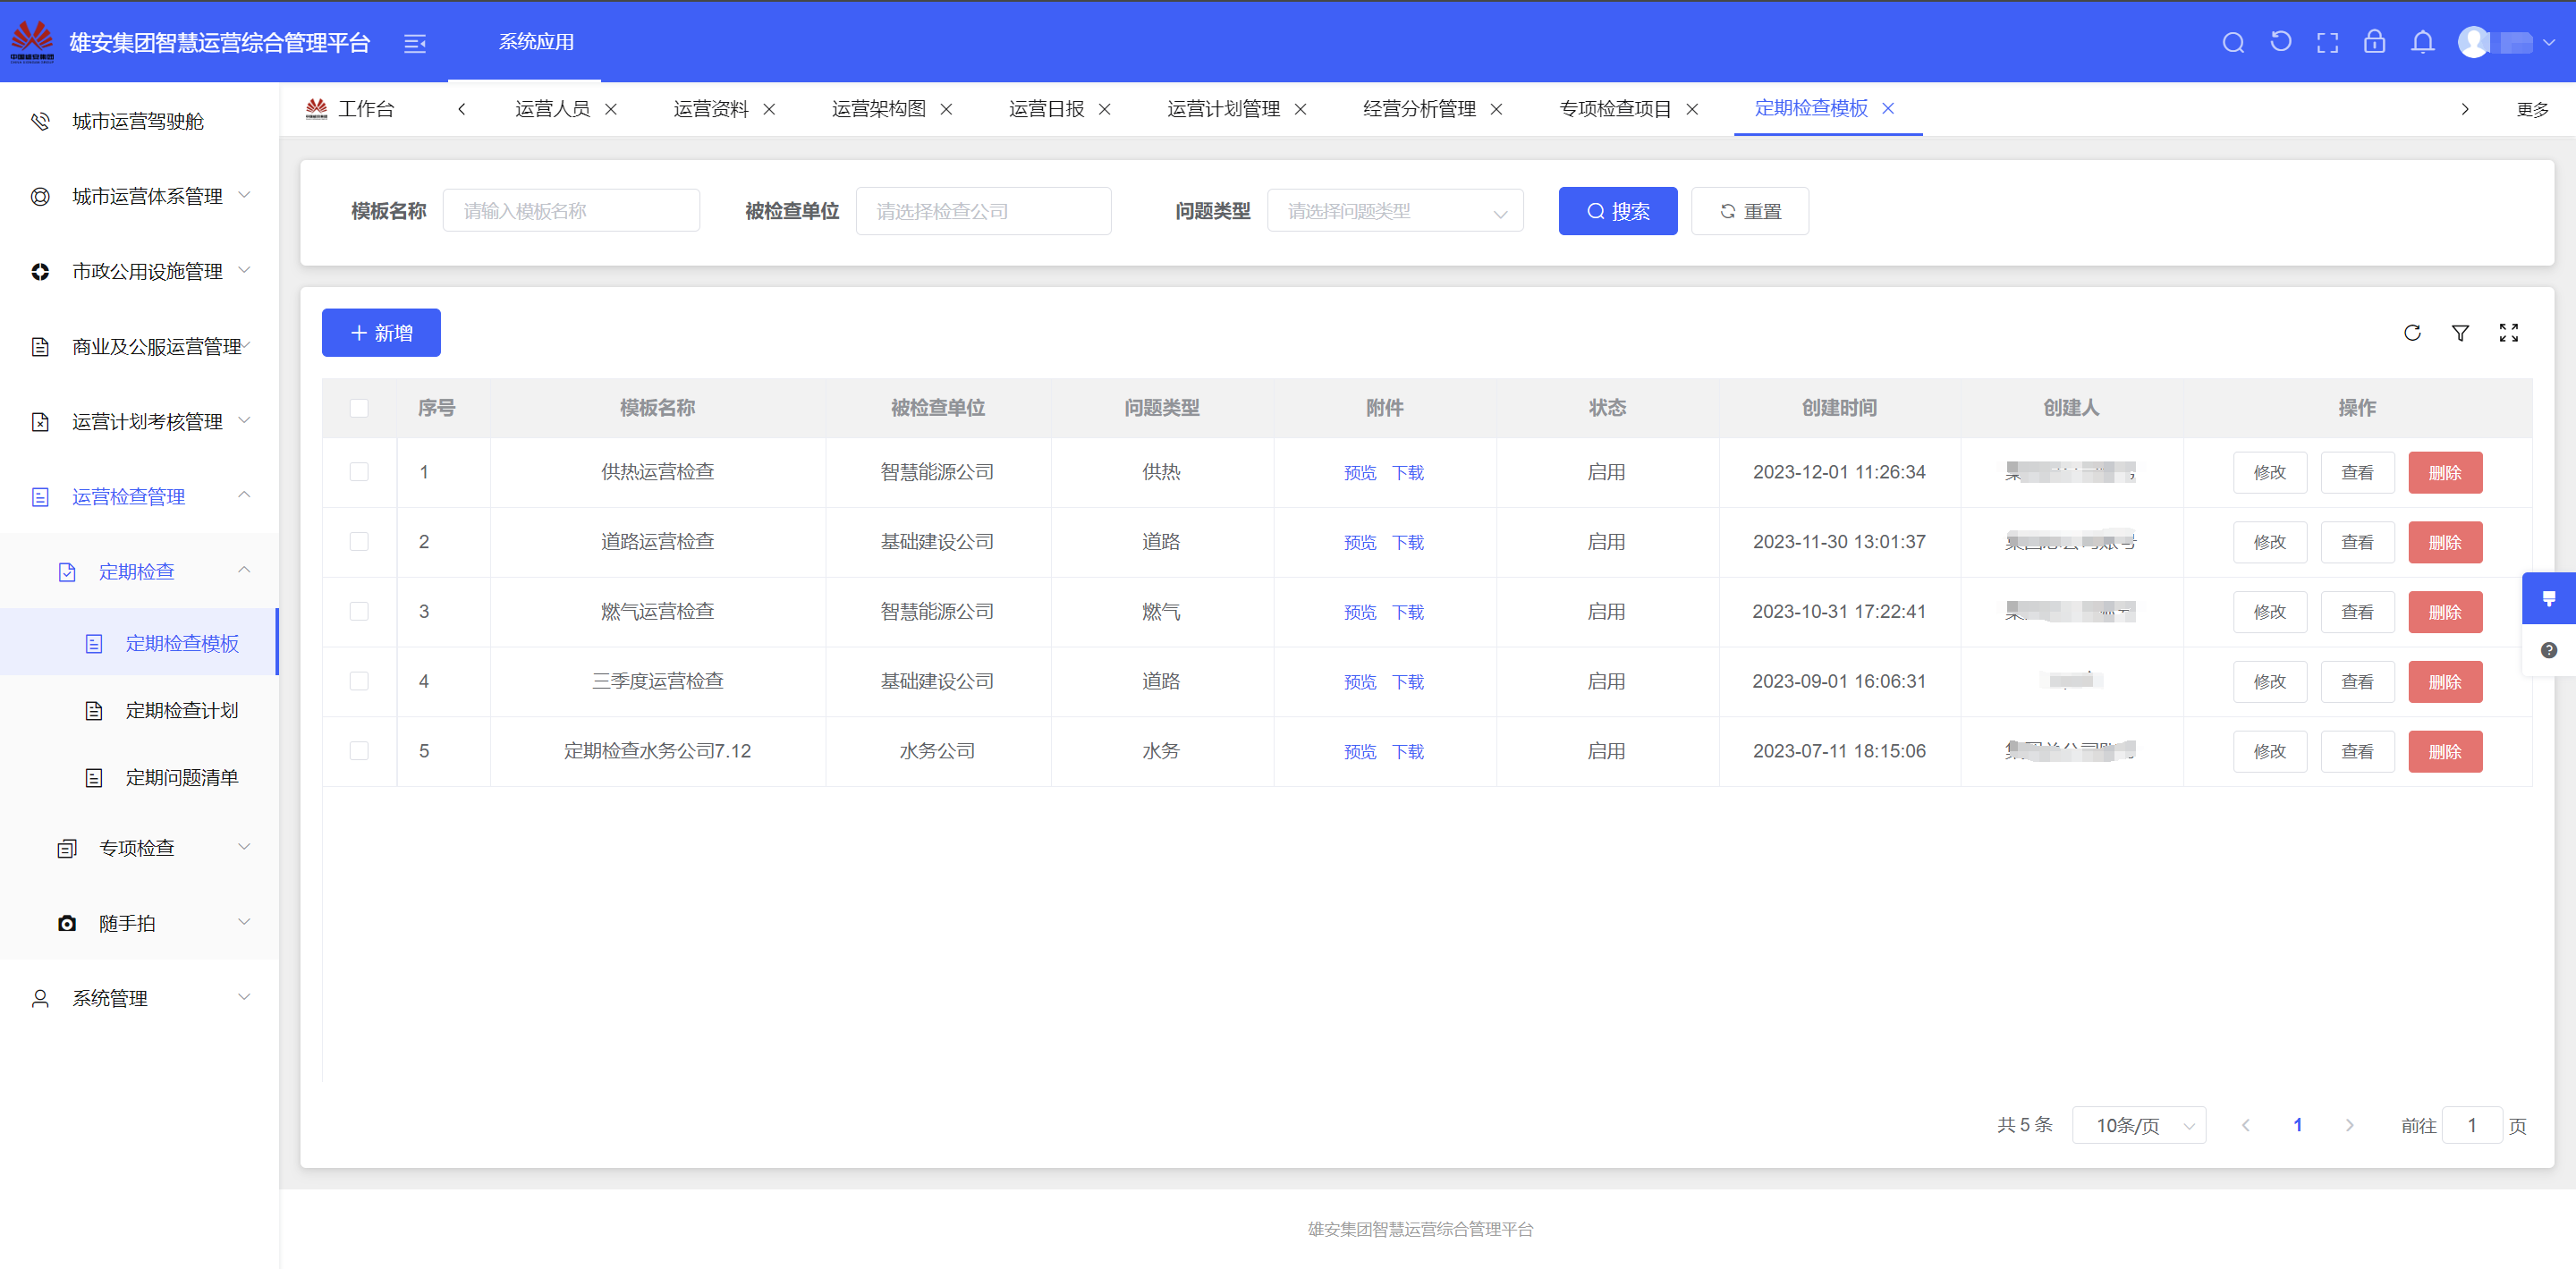
Task: Go to next page arrow in pagination
Action: point(2350,1125)
